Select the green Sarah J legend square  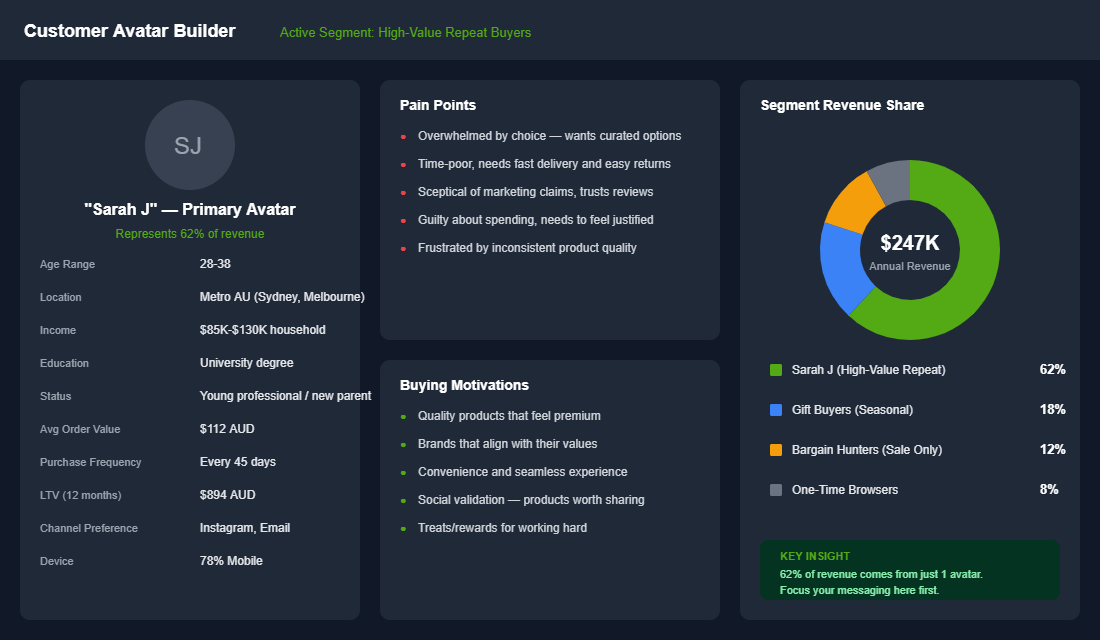click(775, 369)
